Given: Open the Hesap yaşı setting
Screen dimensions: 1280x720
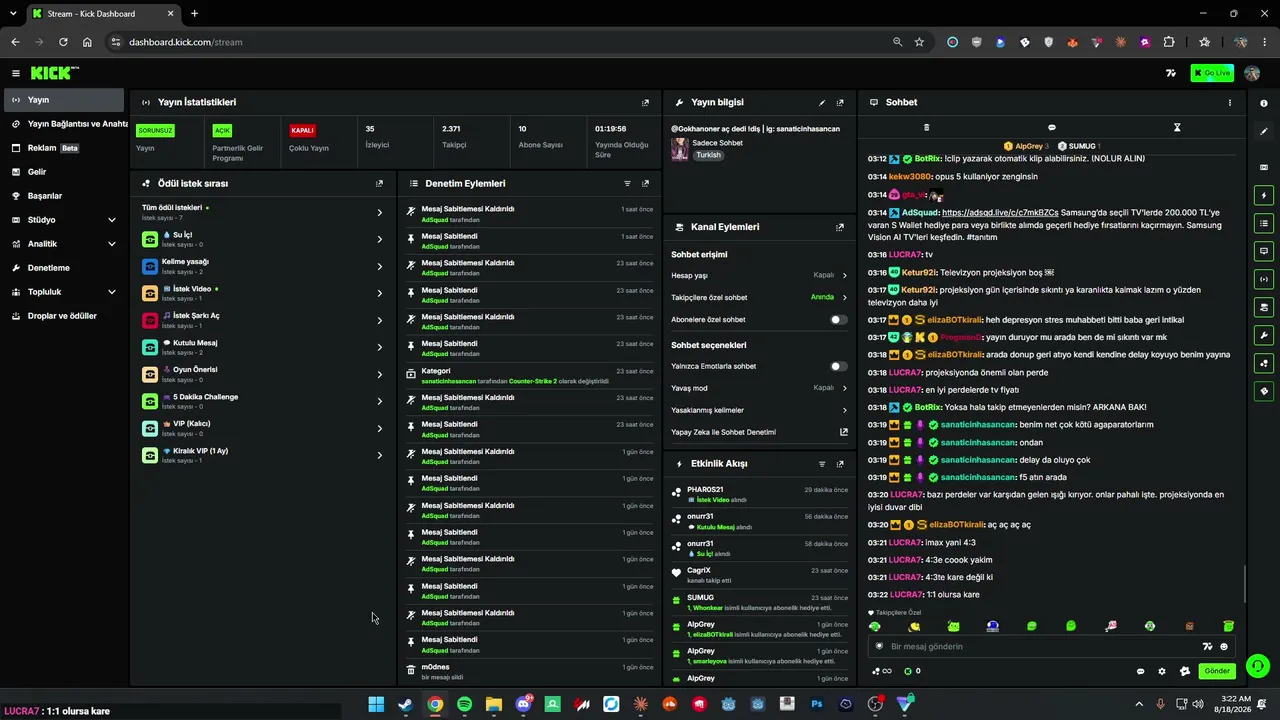Looking at the screenshot, I should (759, 275).
